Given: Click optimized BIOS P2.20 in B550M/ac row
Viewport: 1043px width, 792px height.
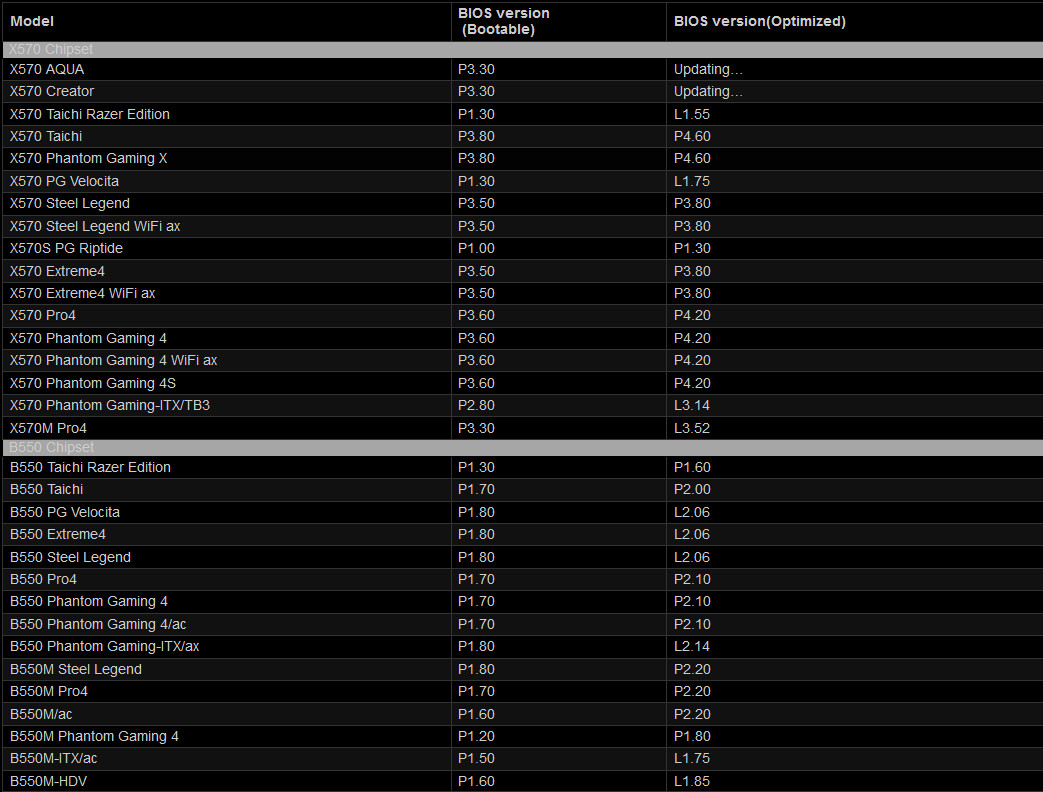Looking at the screenshot, I should point(692,714).
